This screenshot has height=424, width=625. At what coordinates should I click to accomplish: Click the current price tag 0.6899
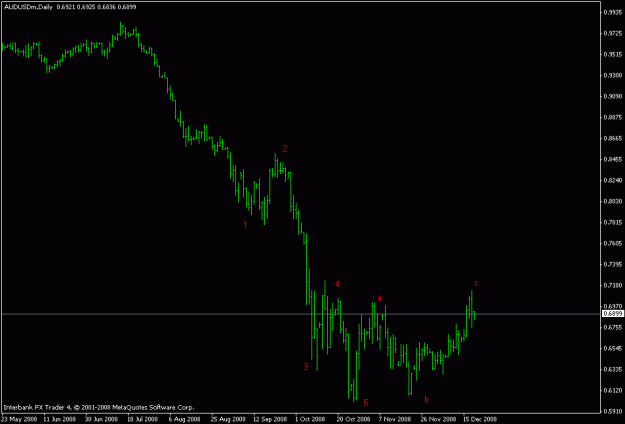click(x=613, y=314)
